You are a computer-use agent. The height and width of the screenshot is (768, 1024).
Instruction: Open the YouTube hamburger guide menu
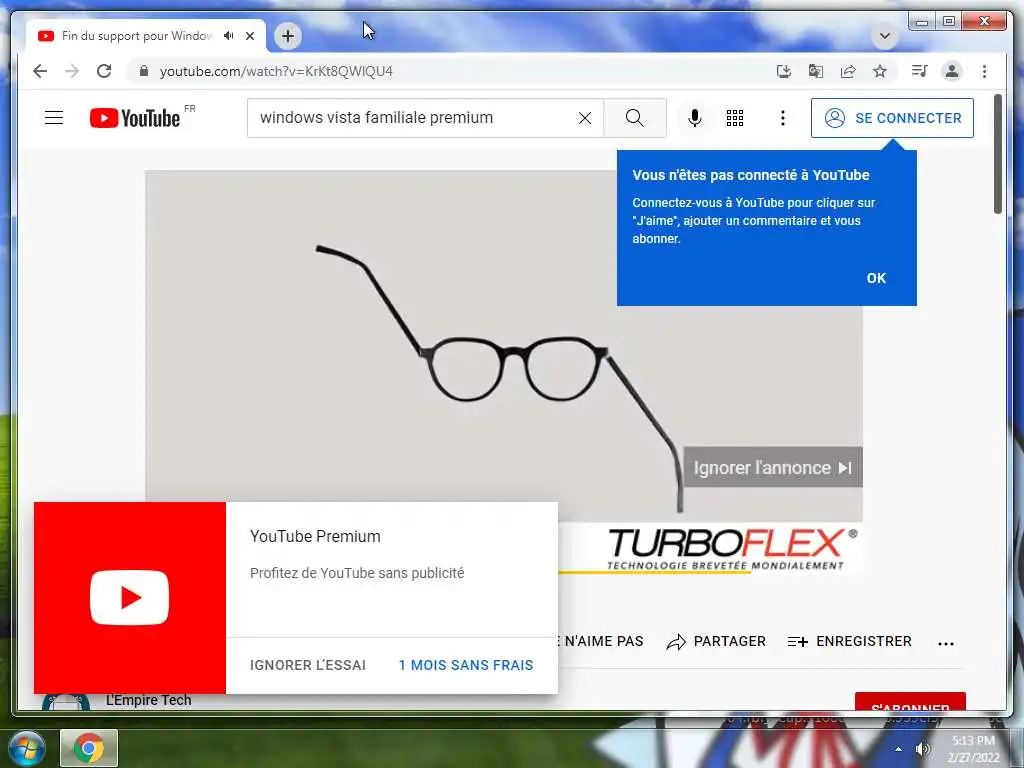pyautogui.click(x=54, y=118)
